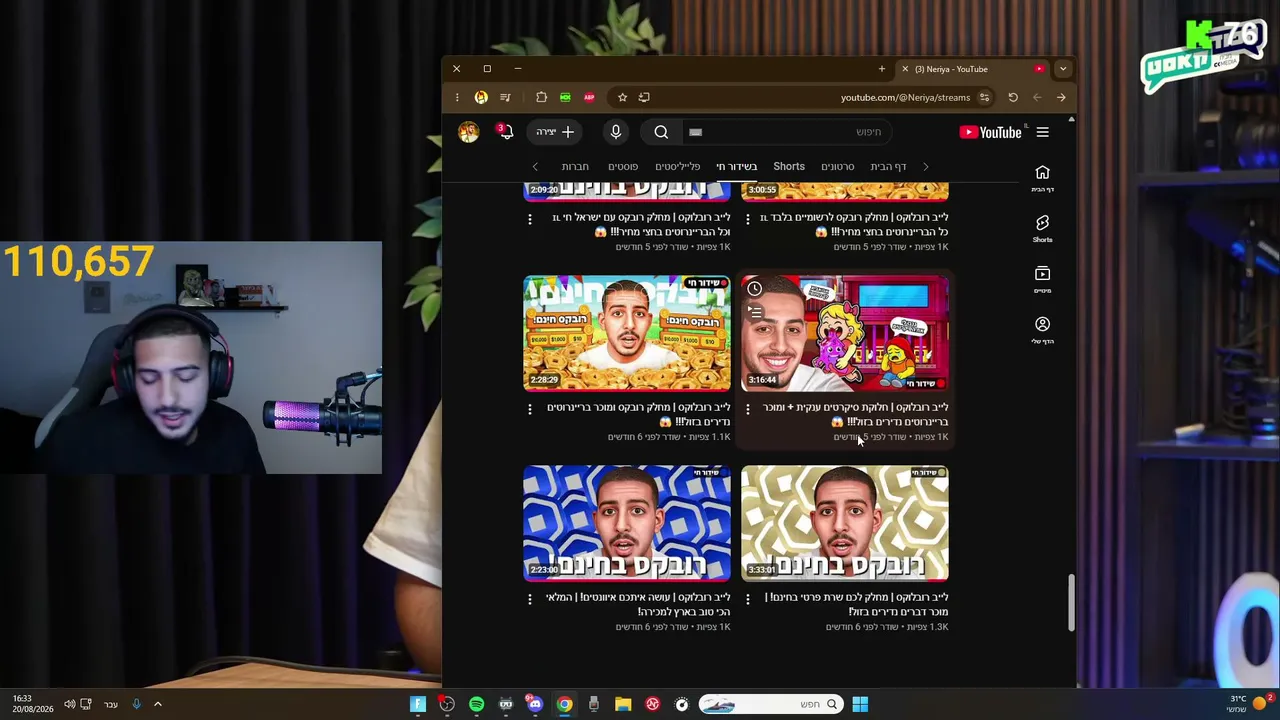Open the video thumbnail with duration 2:28:29
This screenshot has width=1280, height=720.
click(627, 333)
